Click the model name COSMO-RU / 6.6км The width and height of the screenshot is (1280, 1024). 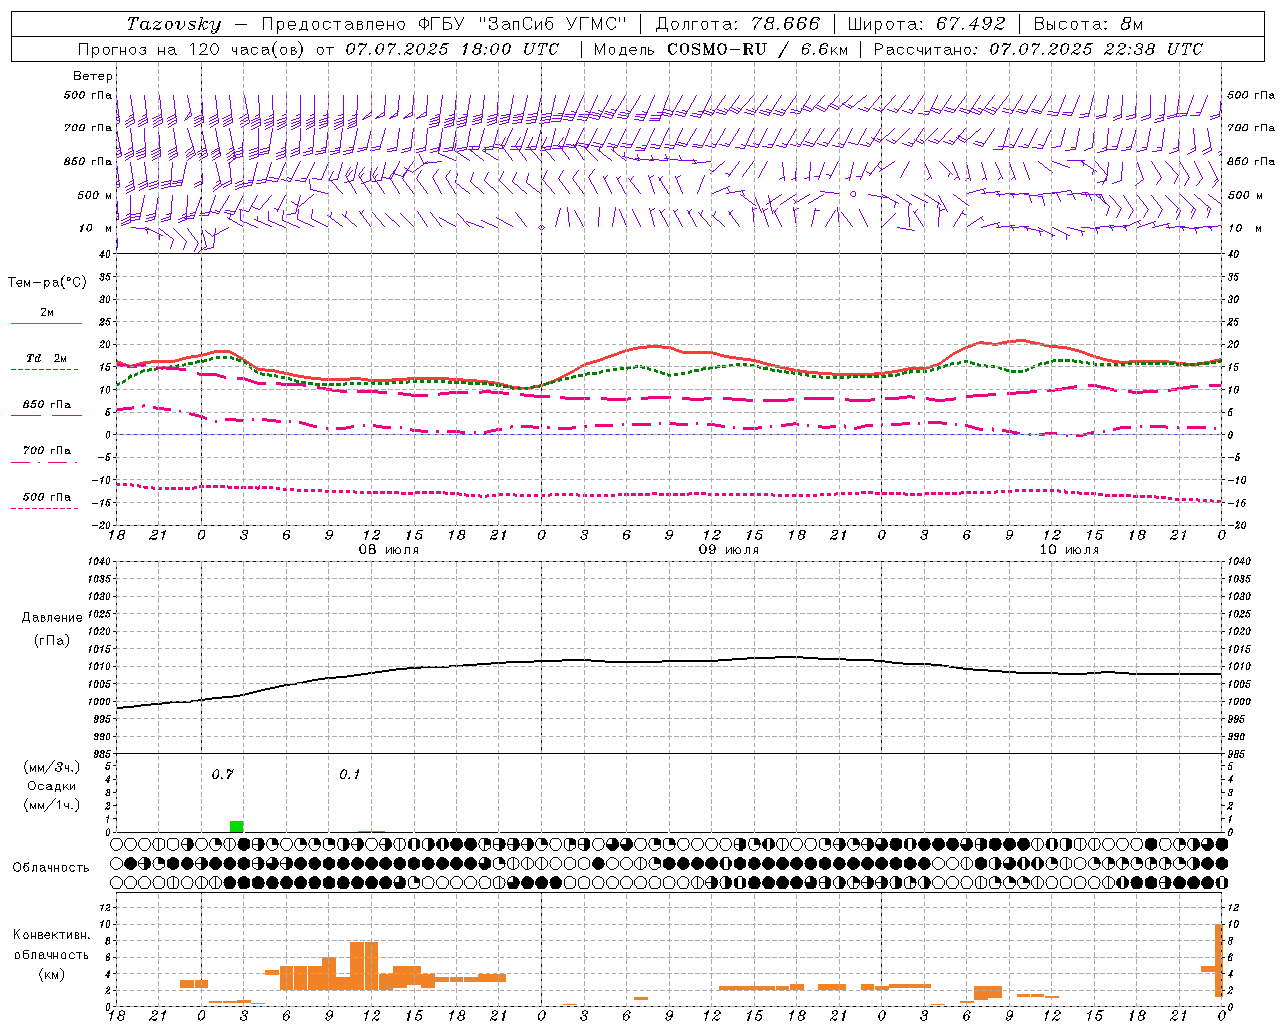pos(757,49)
